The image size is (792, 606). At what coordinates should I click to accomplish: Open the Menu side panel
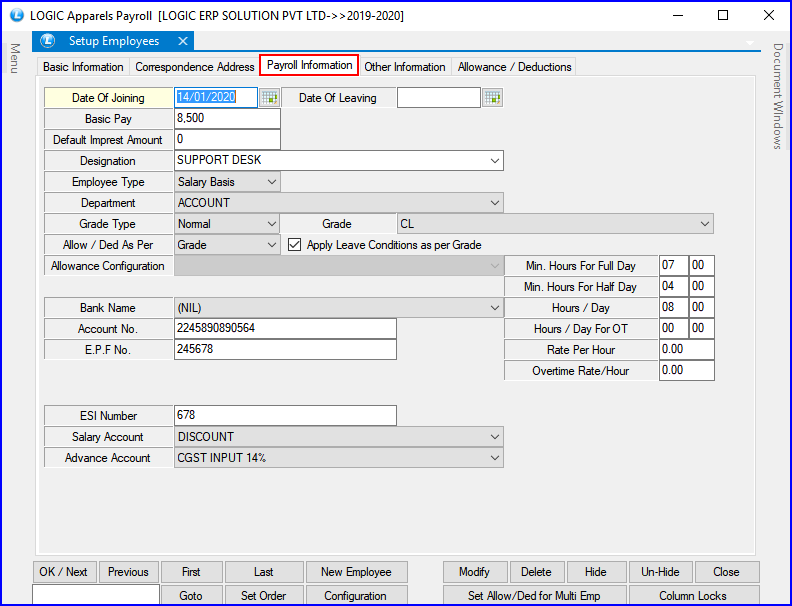point(15,58)
